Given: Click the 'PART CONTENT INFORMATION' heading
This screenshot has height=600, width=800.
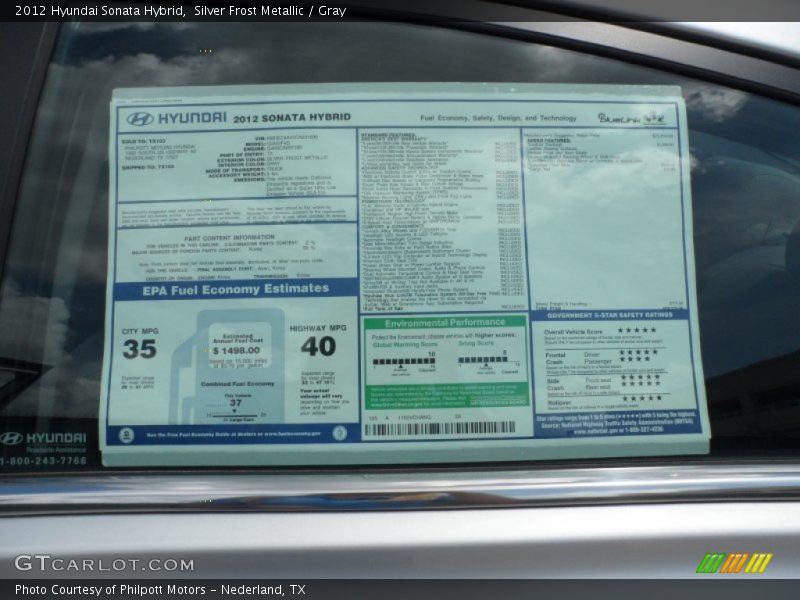Looking at the screenshot, I should click(230, 238).
